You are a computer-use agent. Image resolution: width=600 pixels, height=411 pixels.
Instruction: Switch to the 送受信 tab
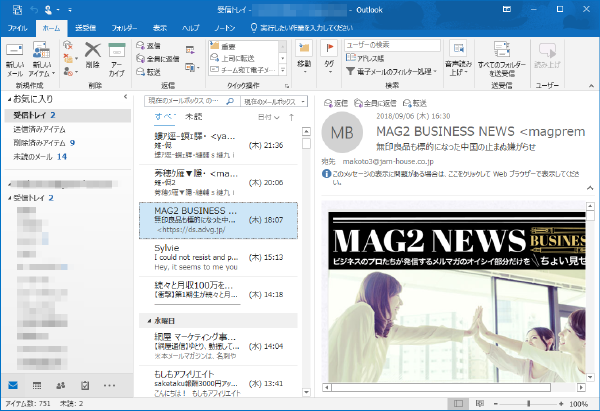[x=85, y=28]
